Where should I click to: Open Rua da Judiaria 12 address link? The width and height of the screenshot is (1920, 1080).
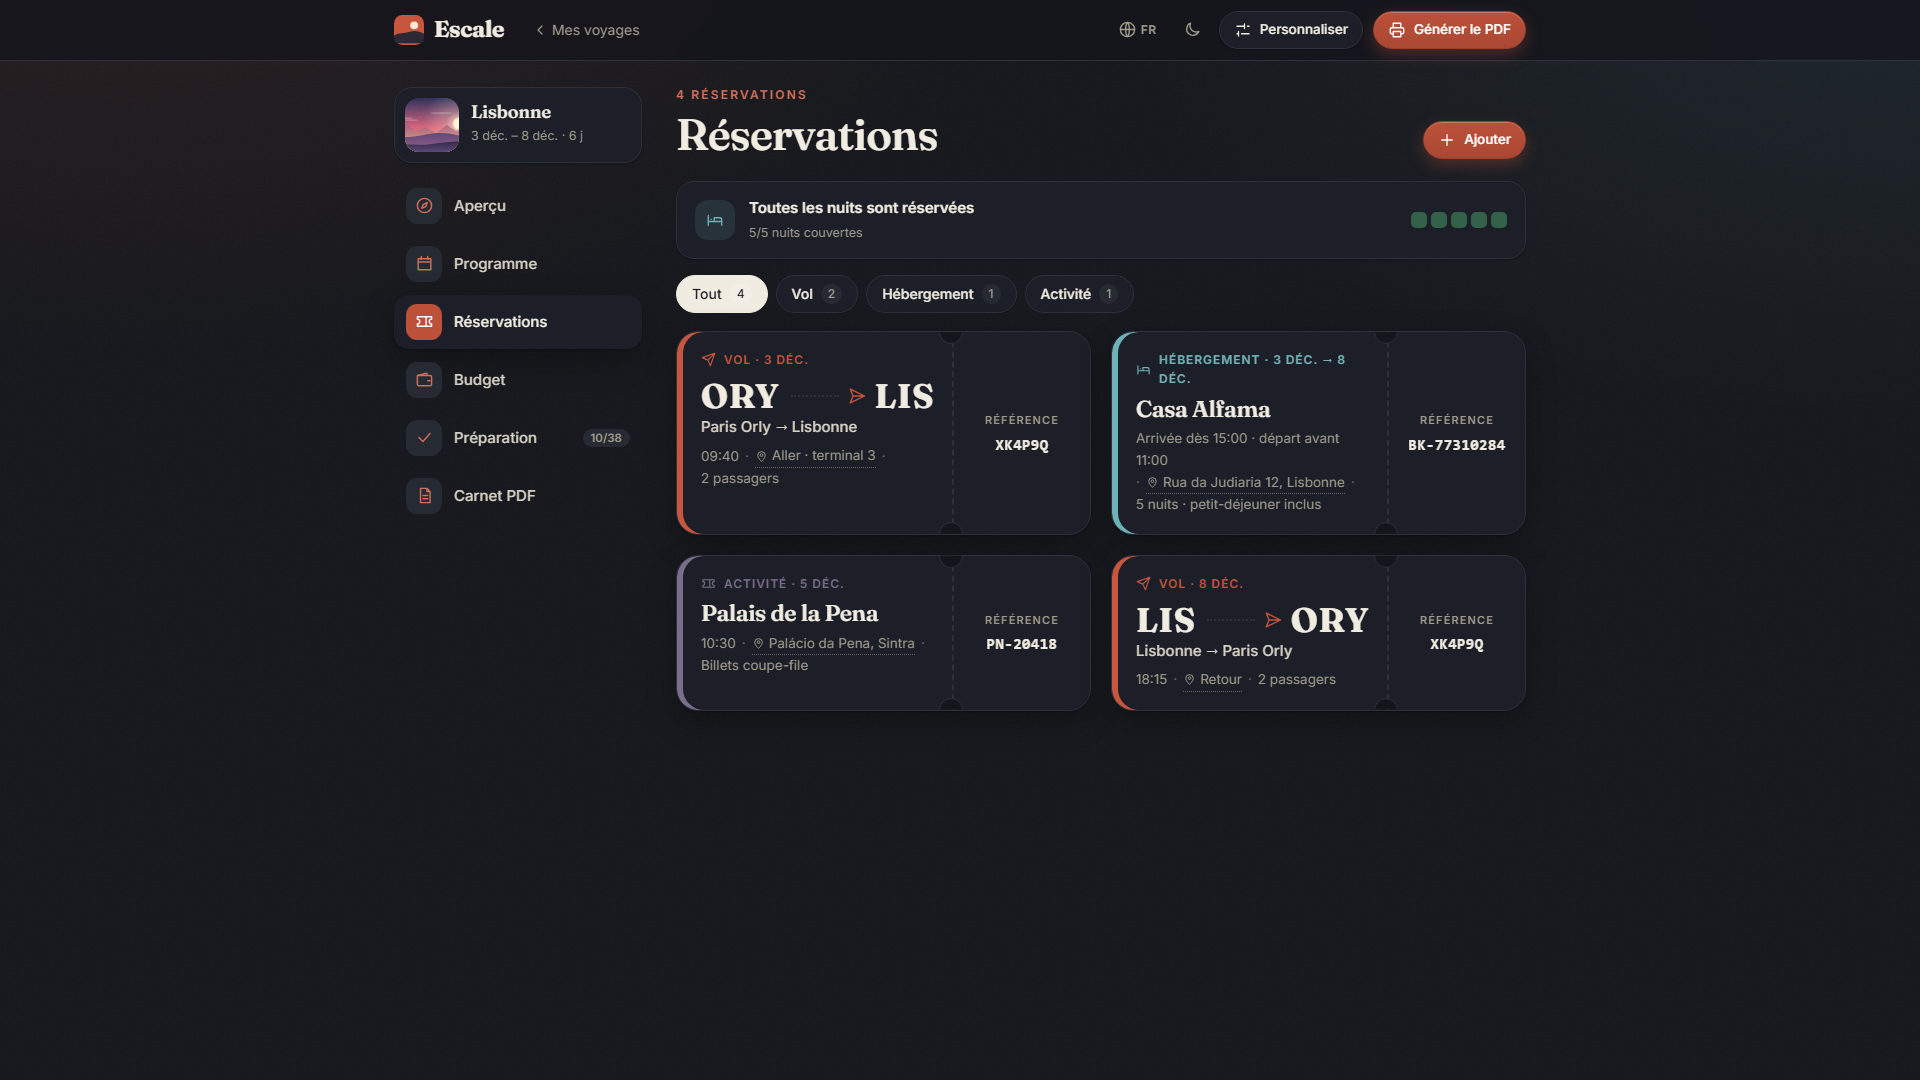1245,482
